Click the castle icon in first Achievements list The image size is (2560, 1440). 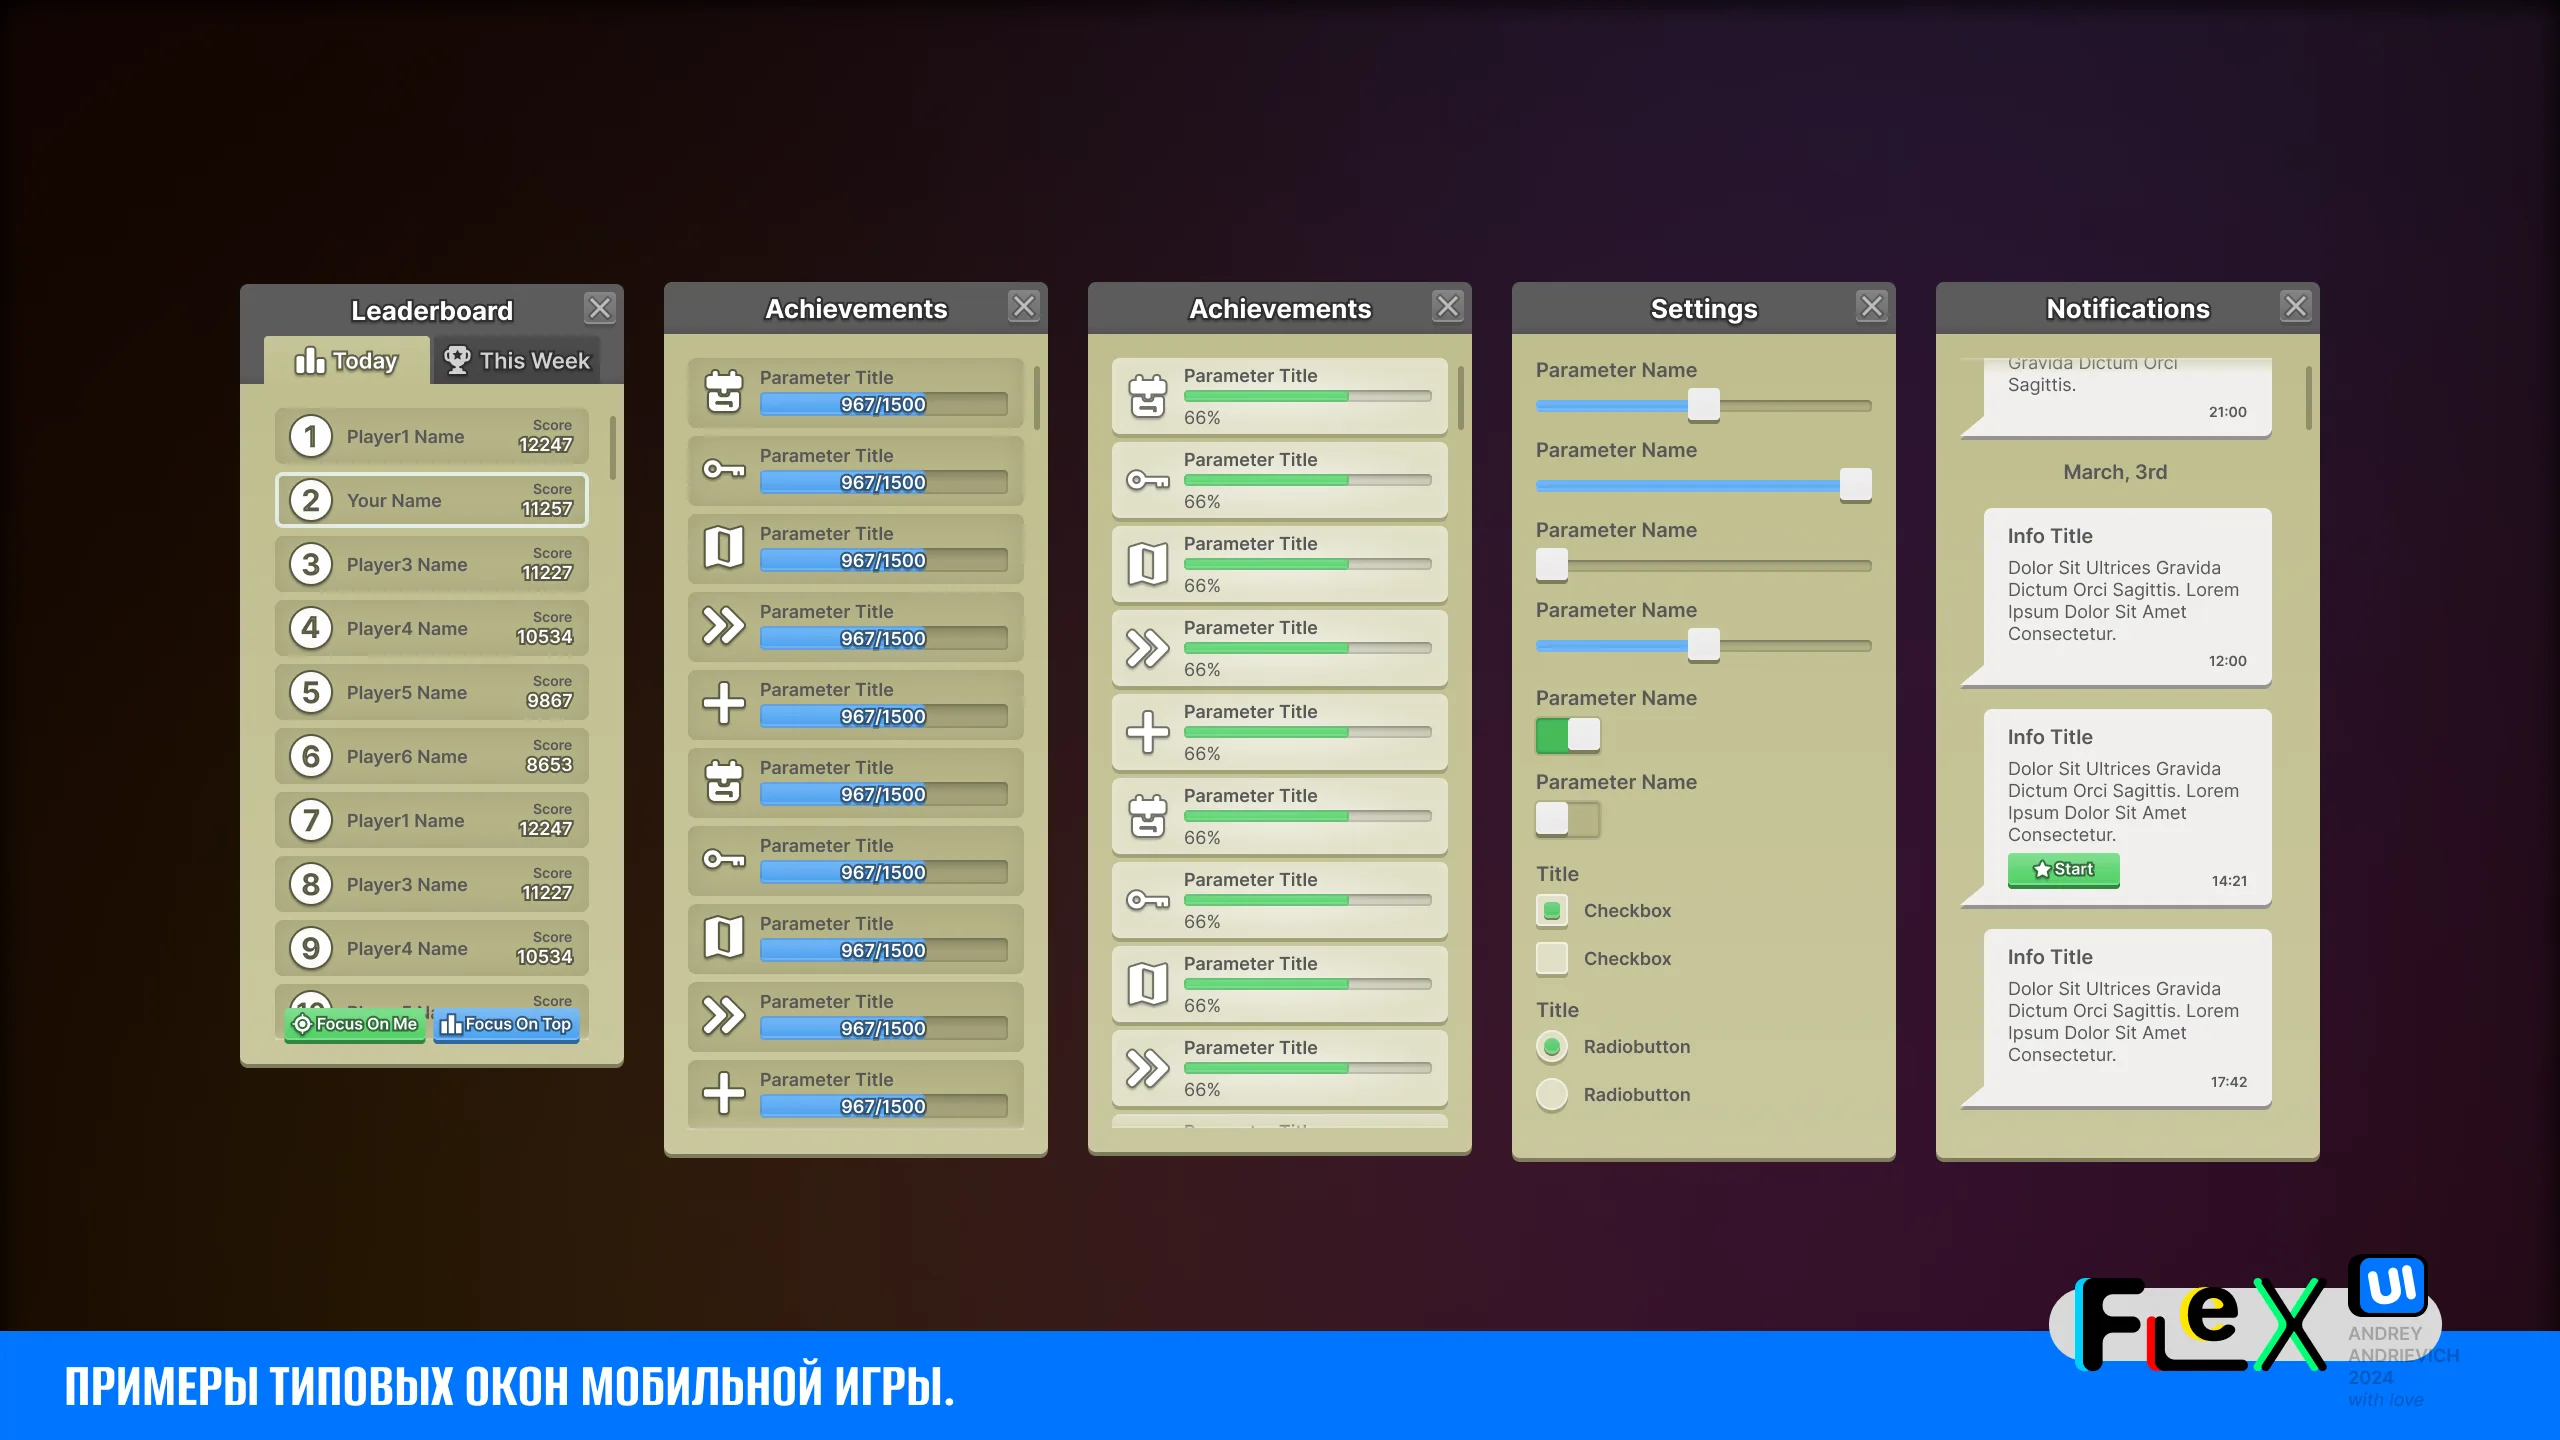(724, 391)
